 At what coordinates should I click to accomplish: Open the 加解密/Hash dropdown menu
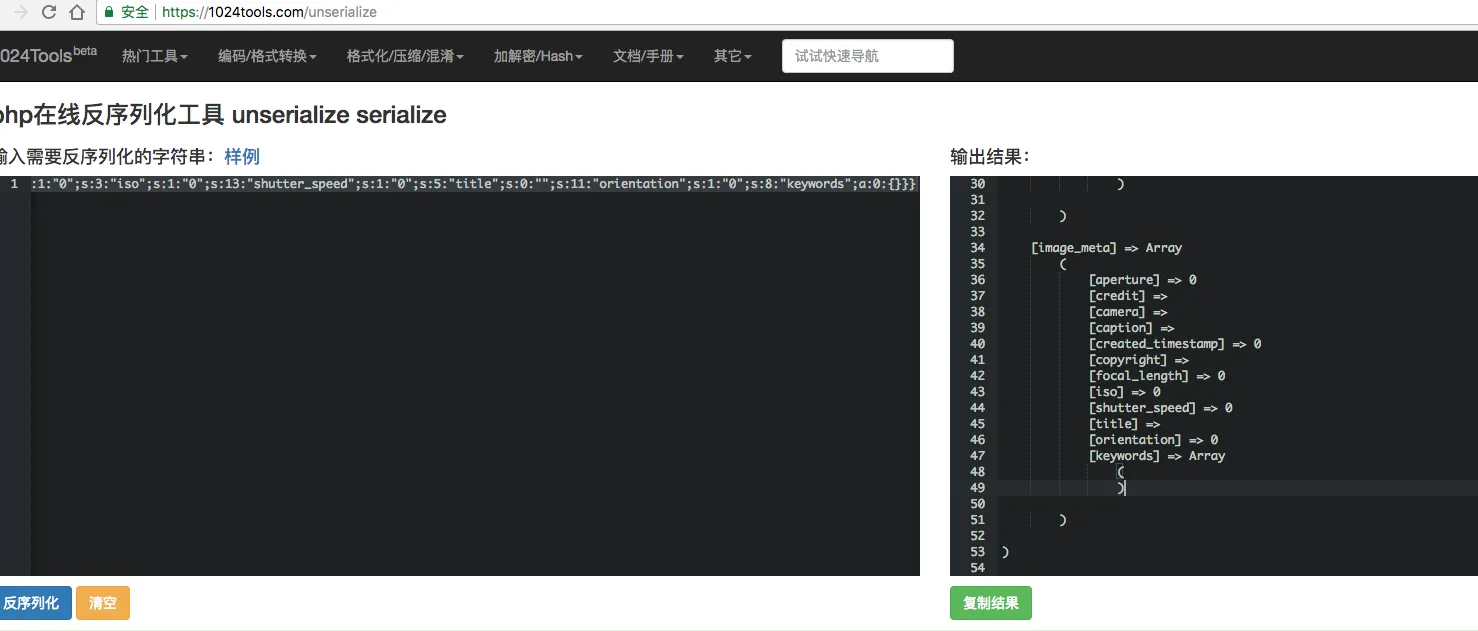point(538,56)
